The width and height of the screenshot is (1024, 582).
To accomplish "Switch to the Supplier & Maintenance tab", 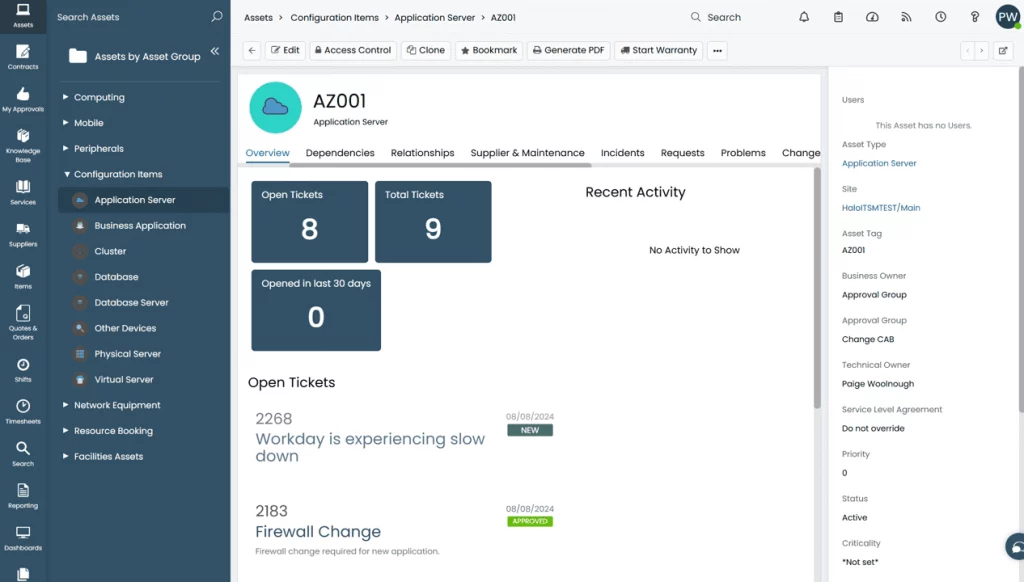I will click(527, 153).
